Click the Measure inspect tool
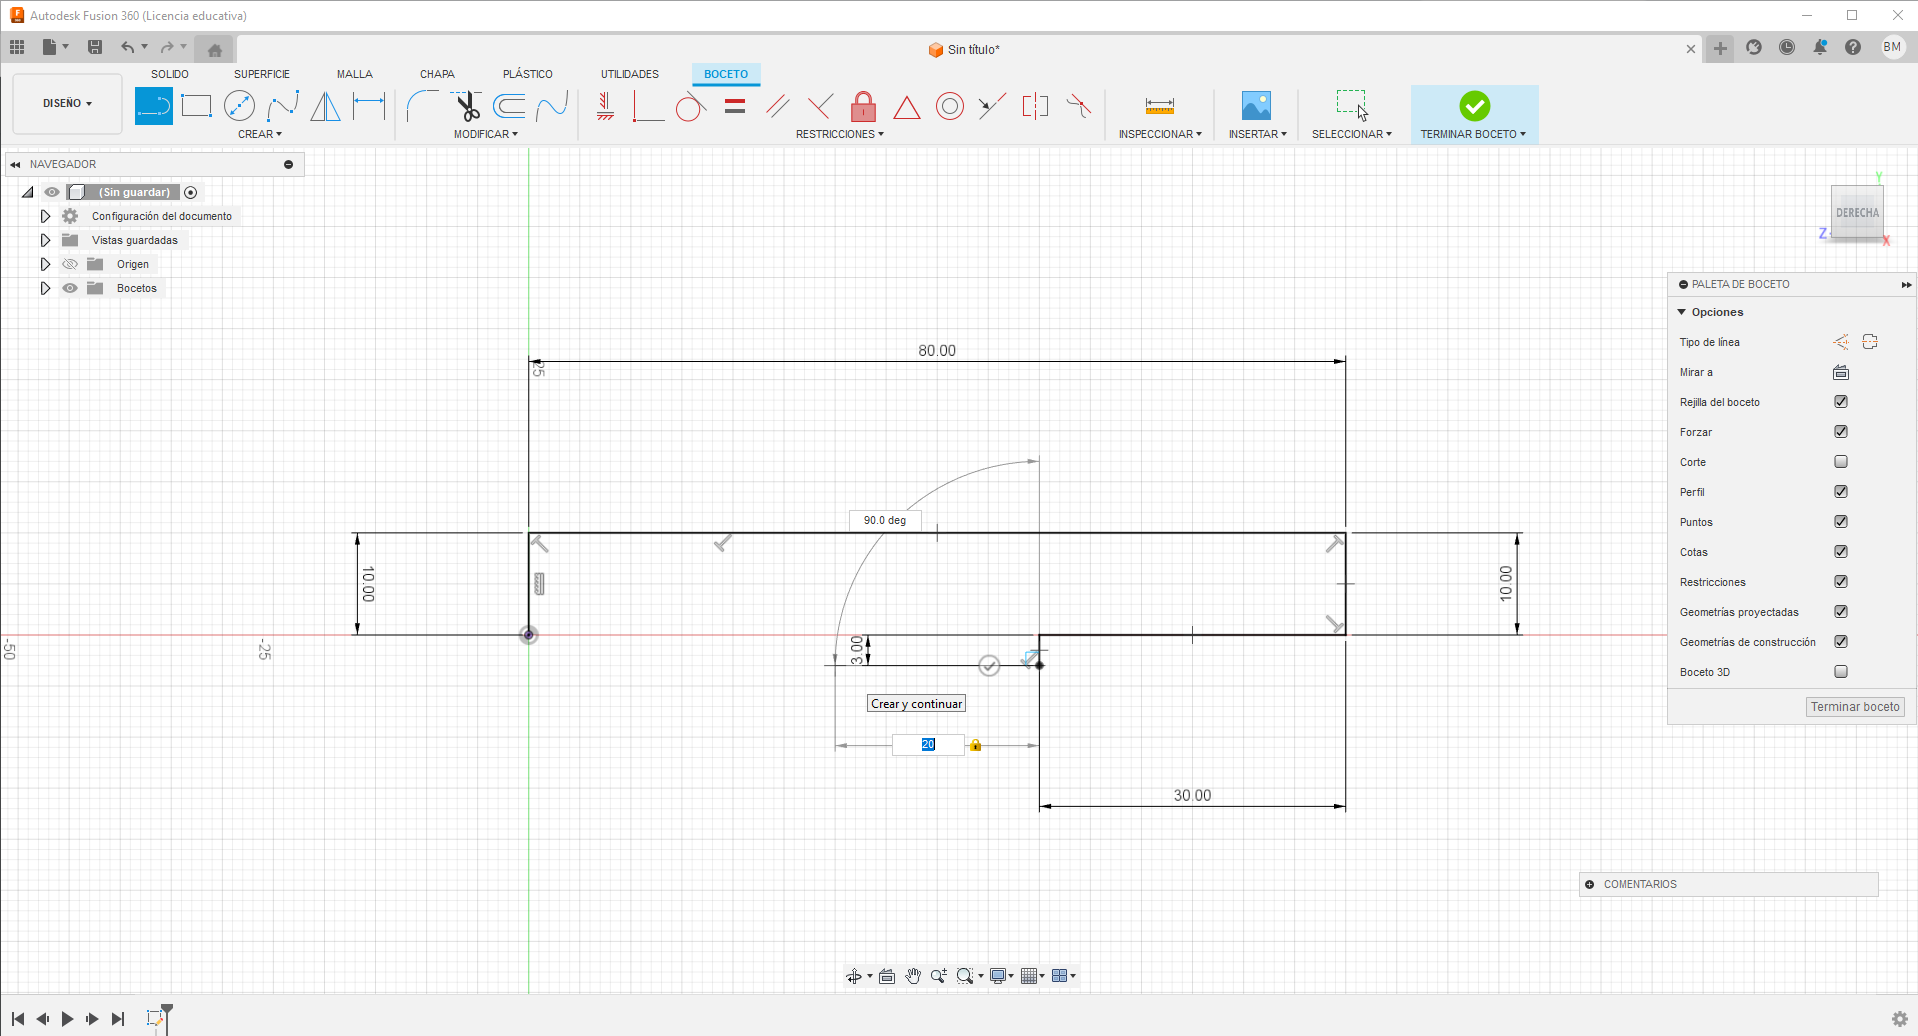Viewport: 1918px width, 1036px height. tap(1160, 106)
